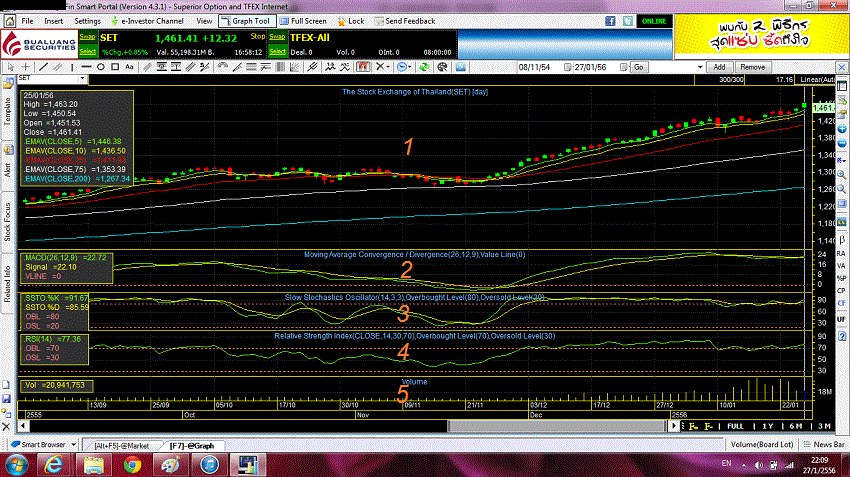Click the magnifier zoom icon on right sidebar

pos(842,175)
